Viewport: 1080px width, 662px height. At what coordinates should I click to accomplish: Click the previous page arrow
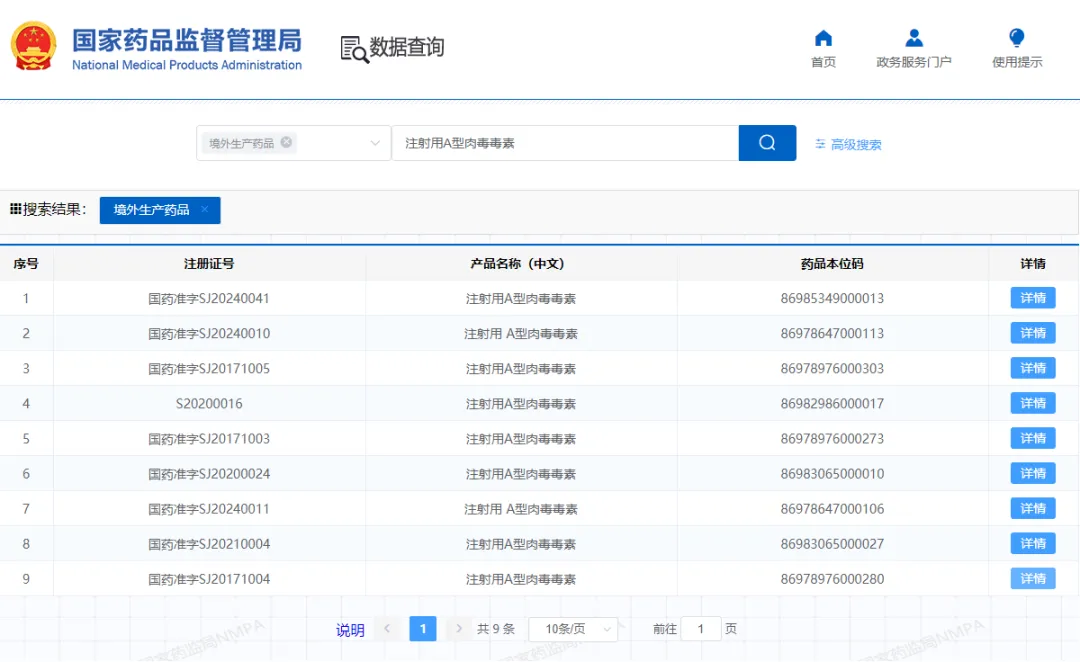[387, 628]
